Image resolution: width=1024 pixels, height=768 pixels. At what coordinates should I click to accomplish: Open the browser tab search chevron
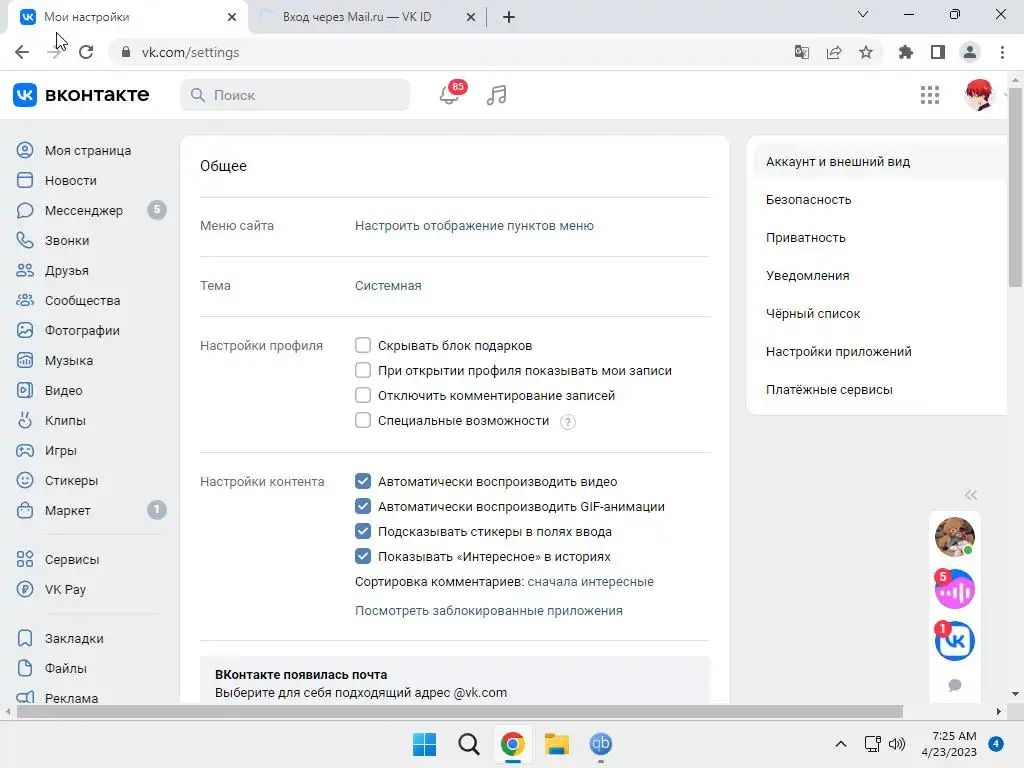point(863,14)
